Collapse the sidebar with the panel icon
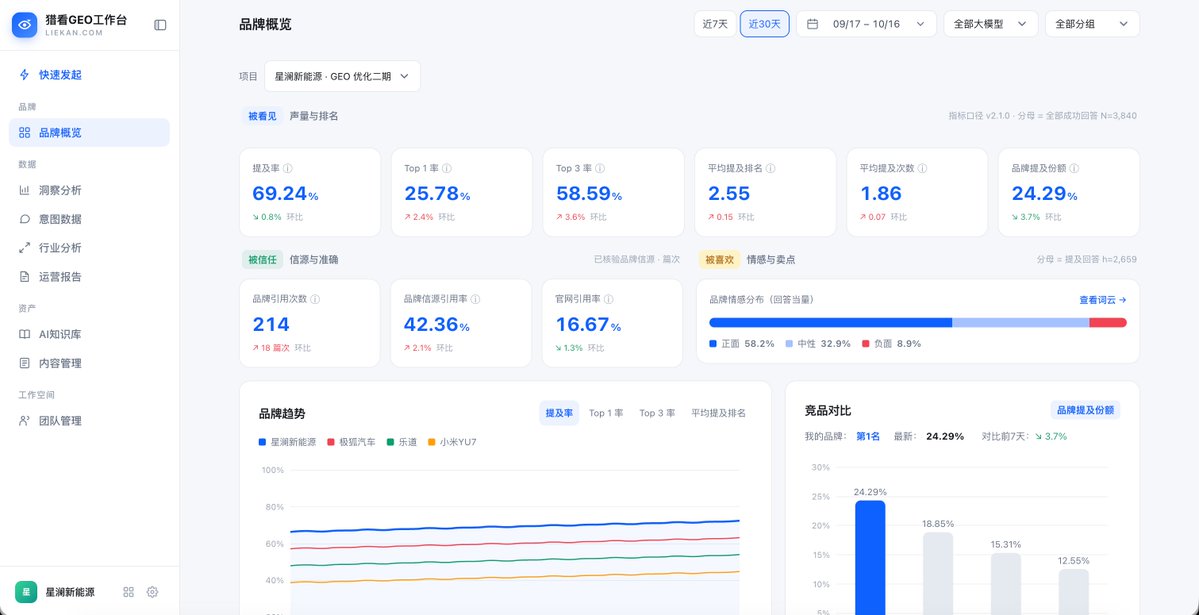The image size is (1199, 615). [x=160, y=25]
